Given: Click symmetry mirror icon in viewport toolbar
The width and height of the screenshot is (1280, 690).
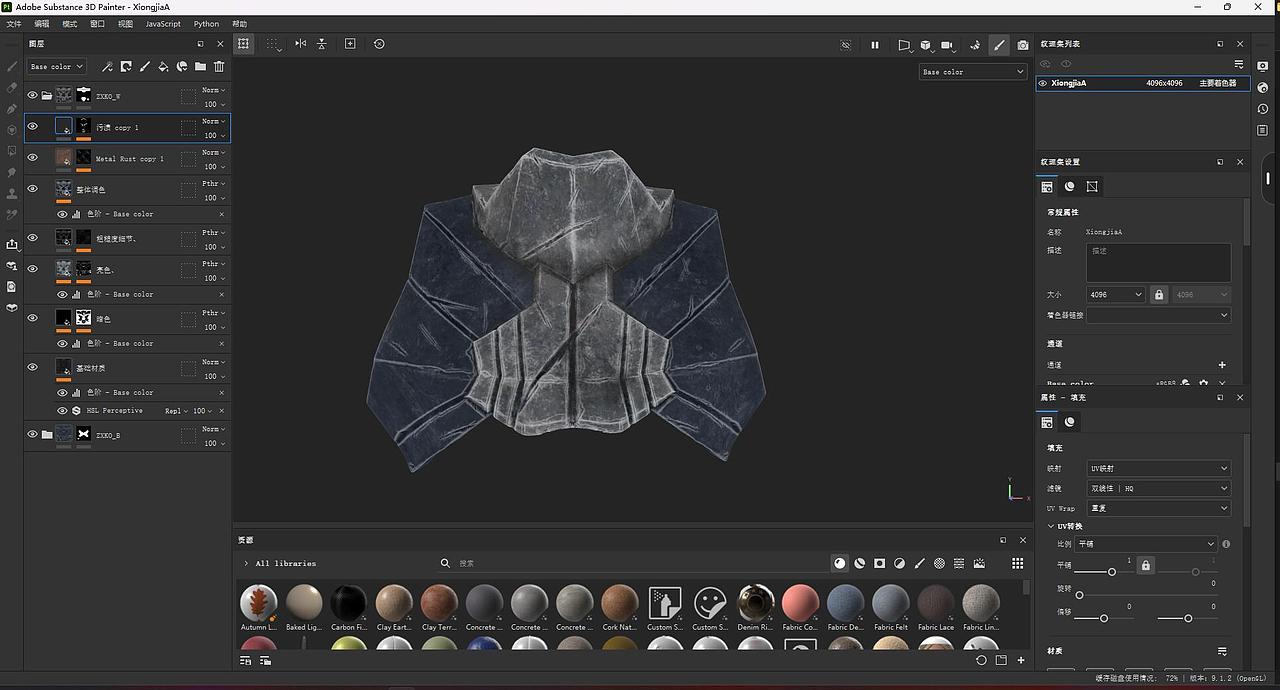Looking at the screenshot, I should 300,44.
